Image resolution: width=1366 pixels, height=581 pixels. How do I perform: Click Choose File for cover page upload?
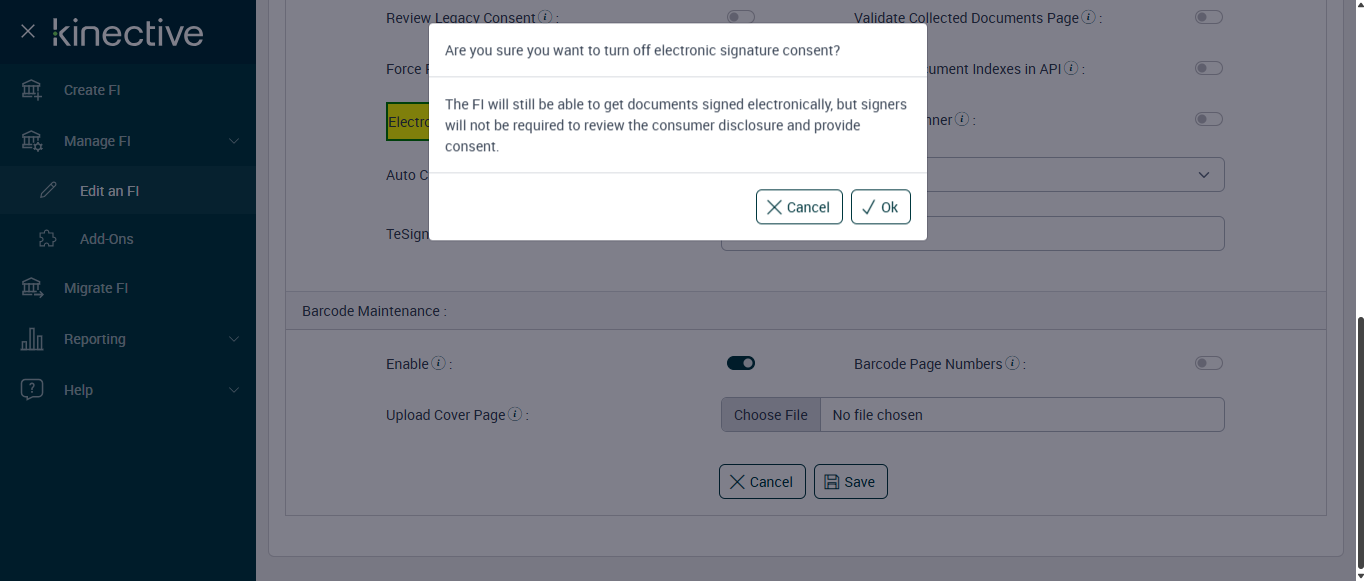770,415
